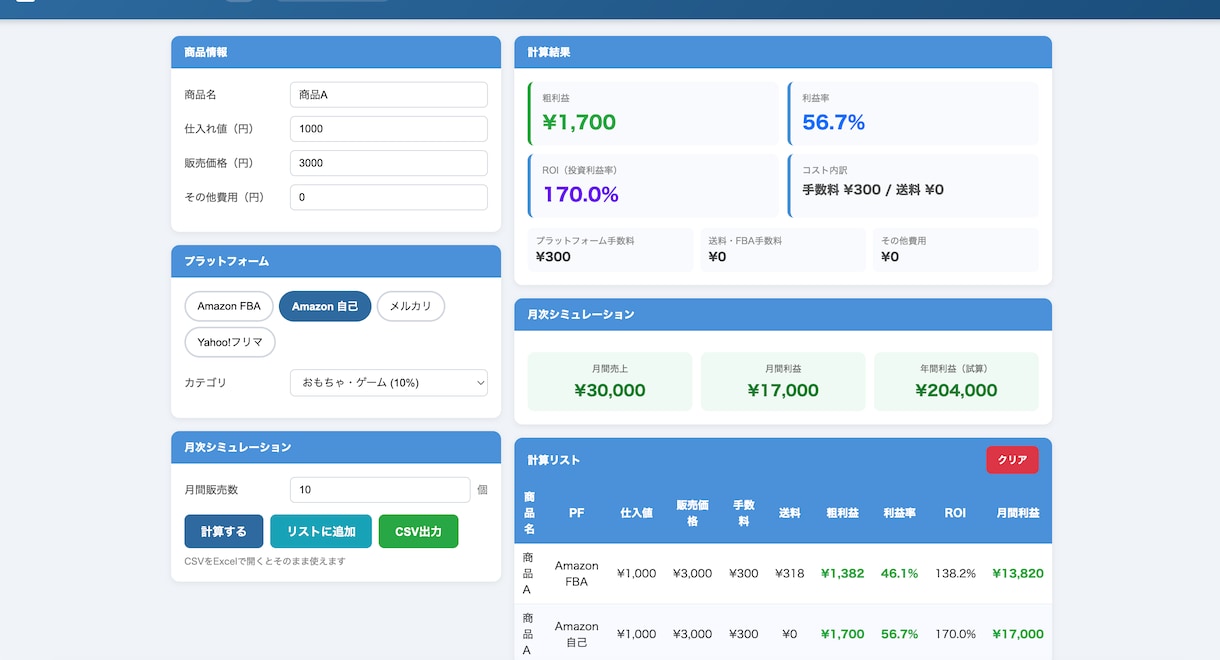Click the コスト内訳 手数料 ¥300 / 送料 ¥0 text
This screenshot has height=660, width=1220.
[873, 189]
